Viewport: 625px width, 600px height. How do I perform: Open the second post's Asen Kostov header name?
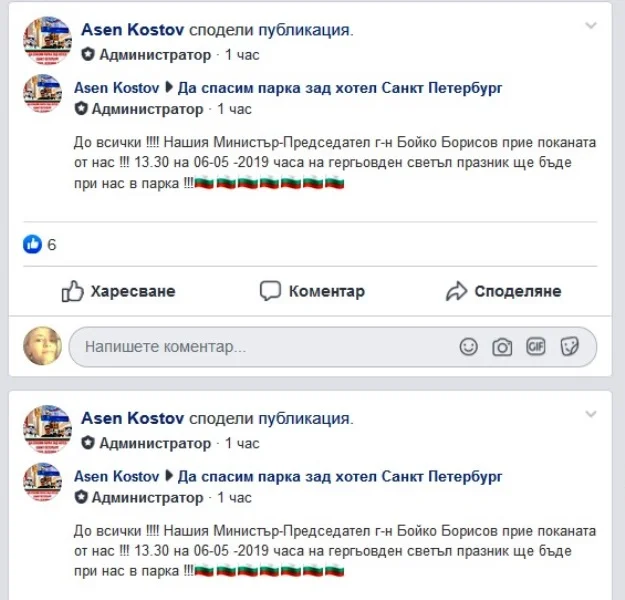click(132, 419)
